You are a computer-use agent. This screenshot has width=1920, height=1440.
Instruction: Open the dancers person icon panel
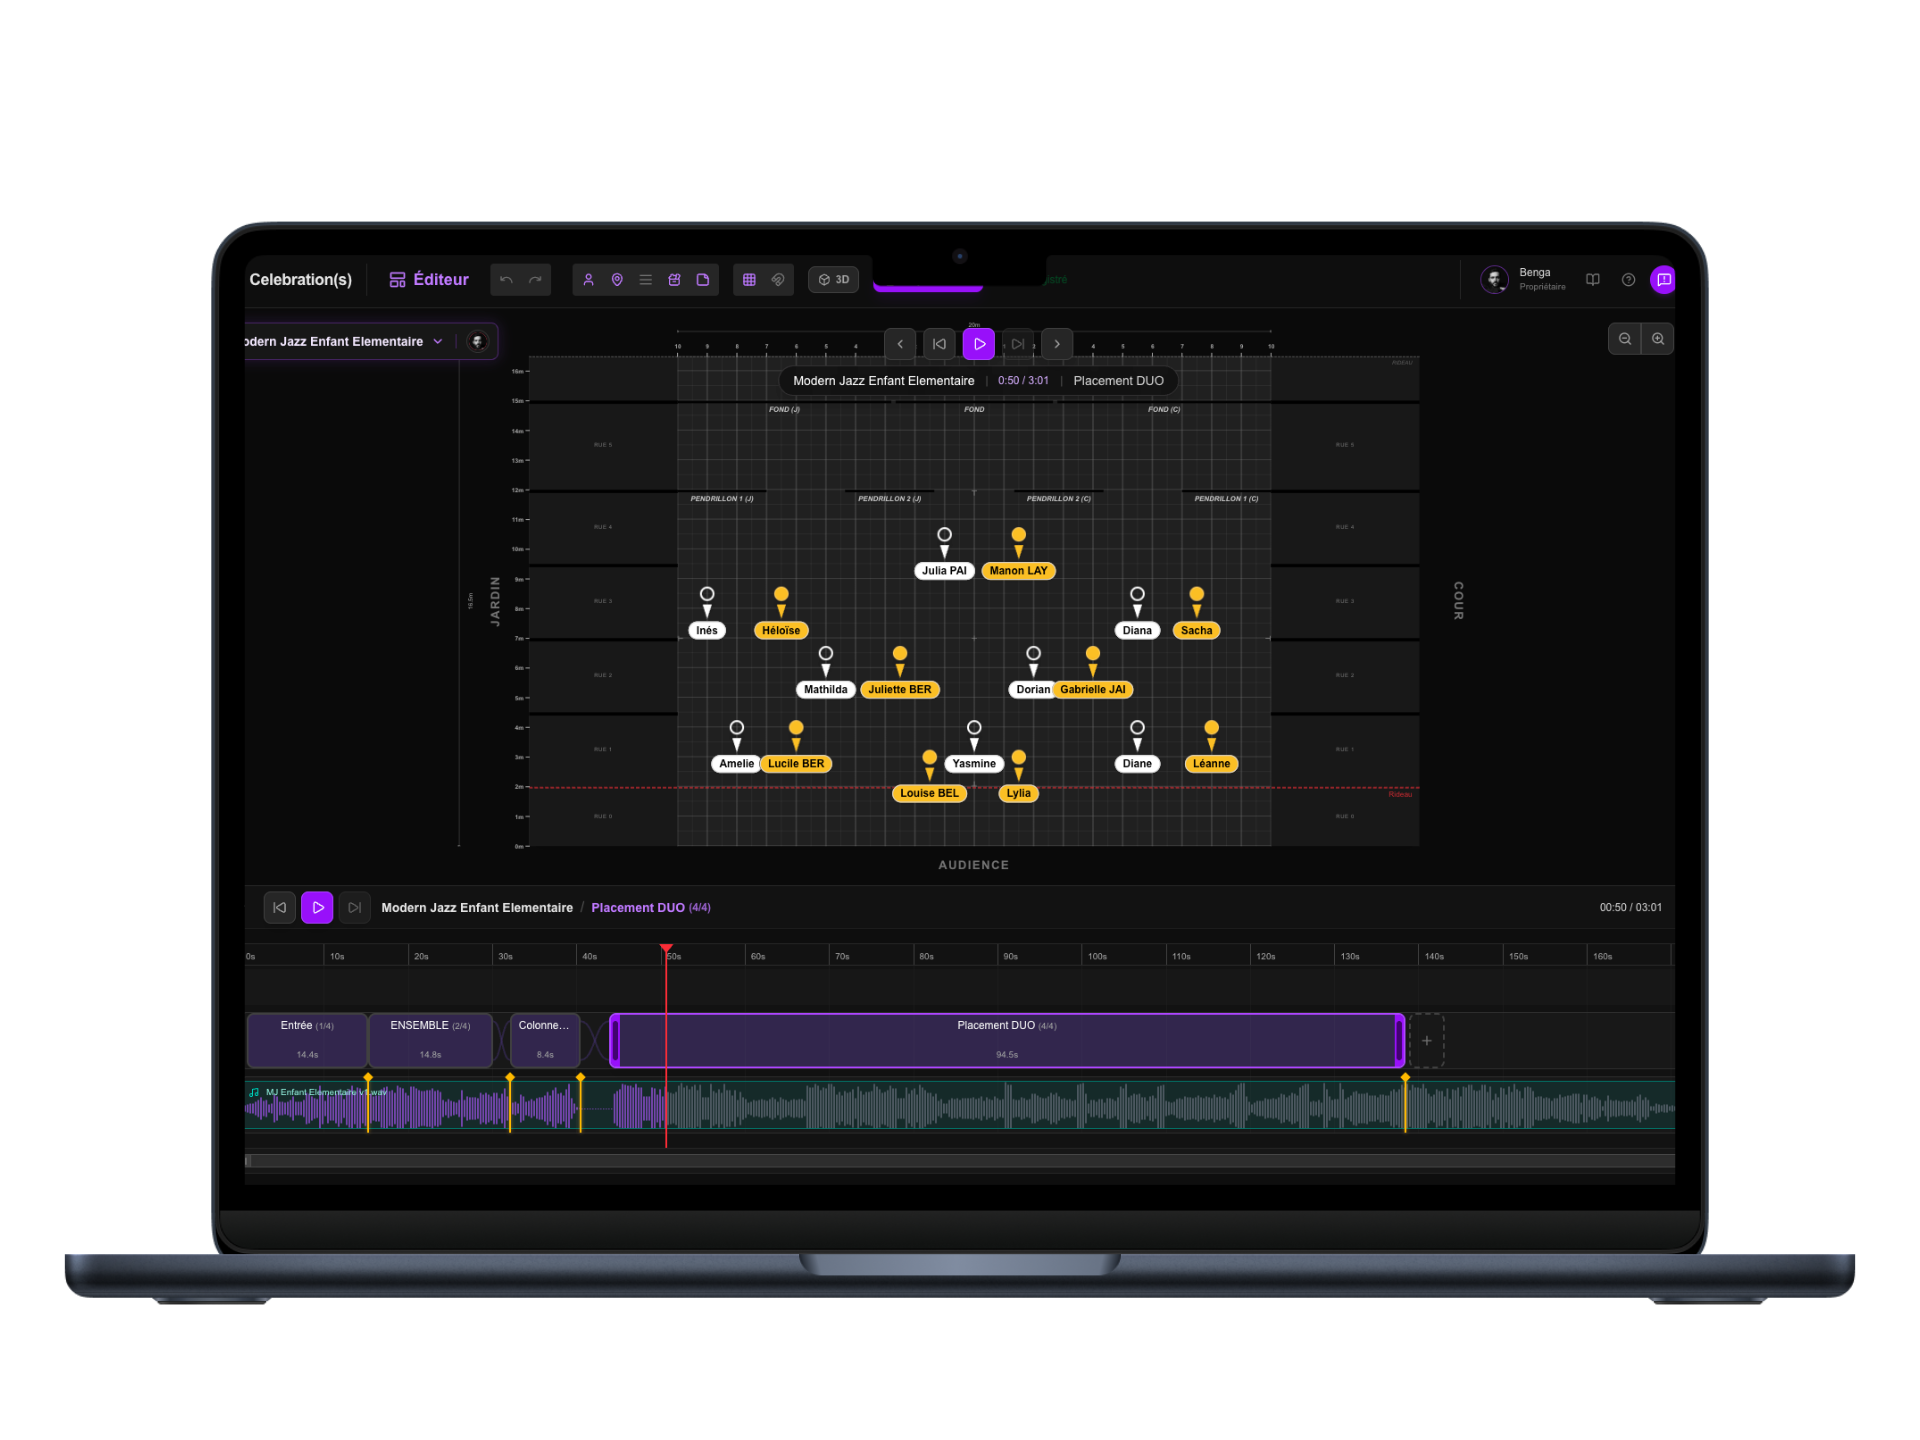(x=588, y=280)
